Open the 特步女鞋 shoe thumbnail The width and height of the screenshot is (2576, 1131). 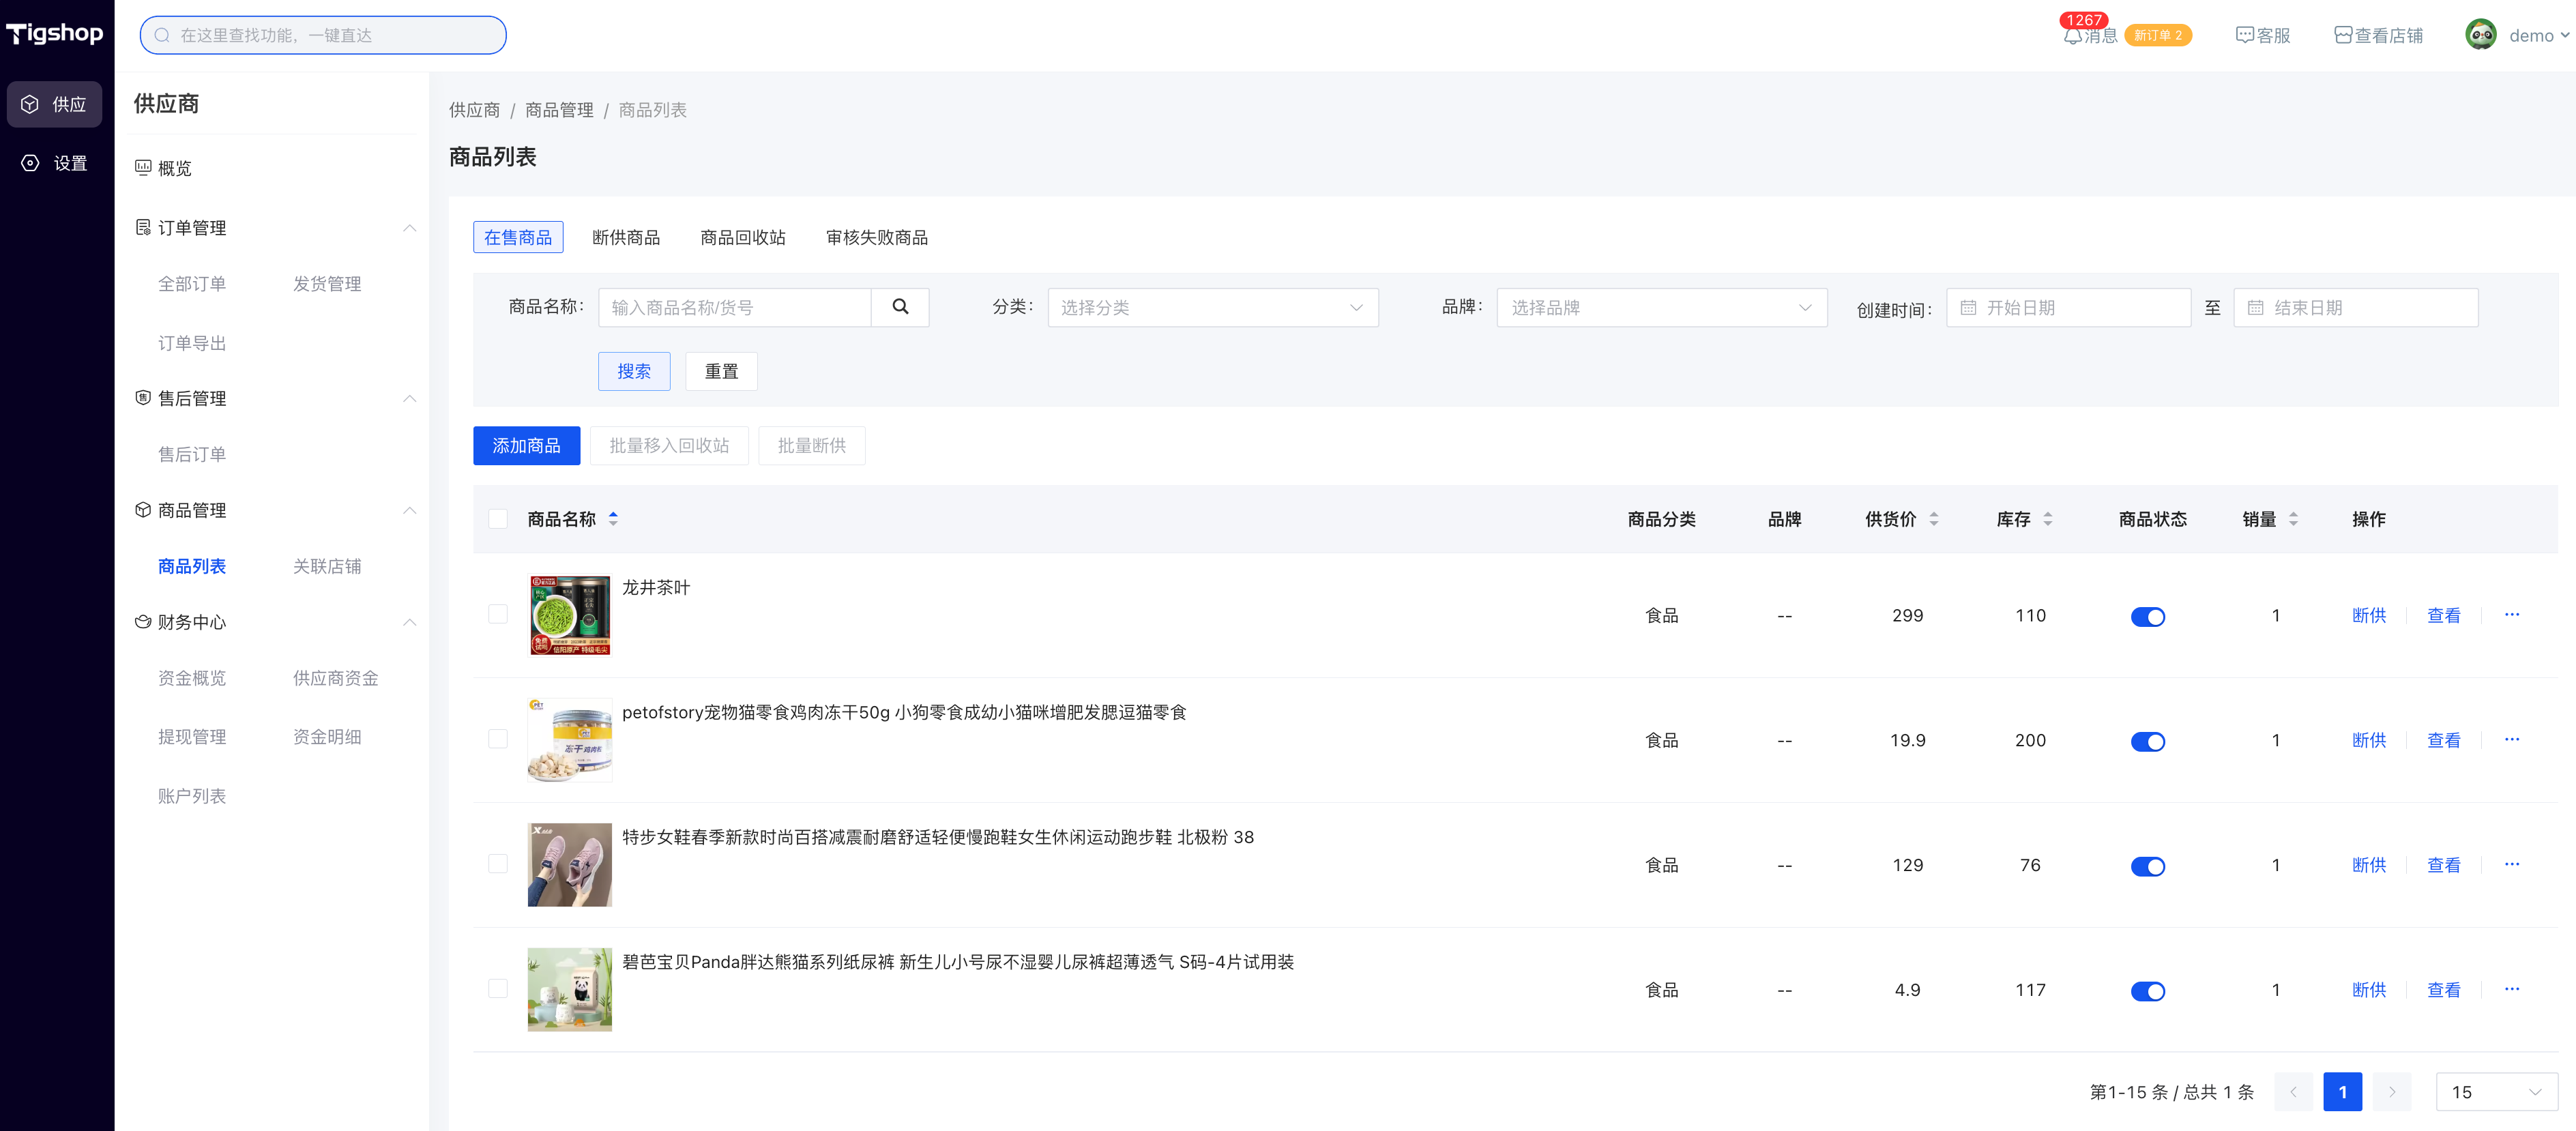click(x=569, y=865)
